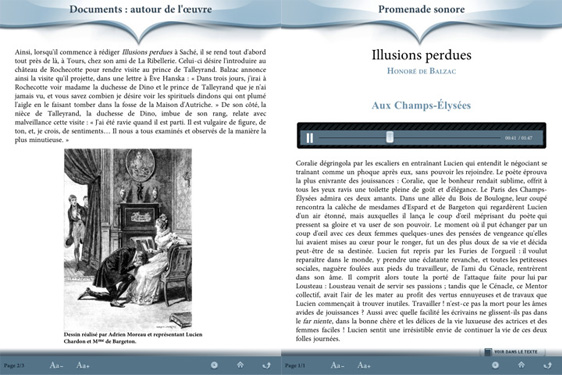The height and width of the screenshot is (375, 562).
Task: Tap the round disc icon on Documents page
Action: click(x=214, y=365)
